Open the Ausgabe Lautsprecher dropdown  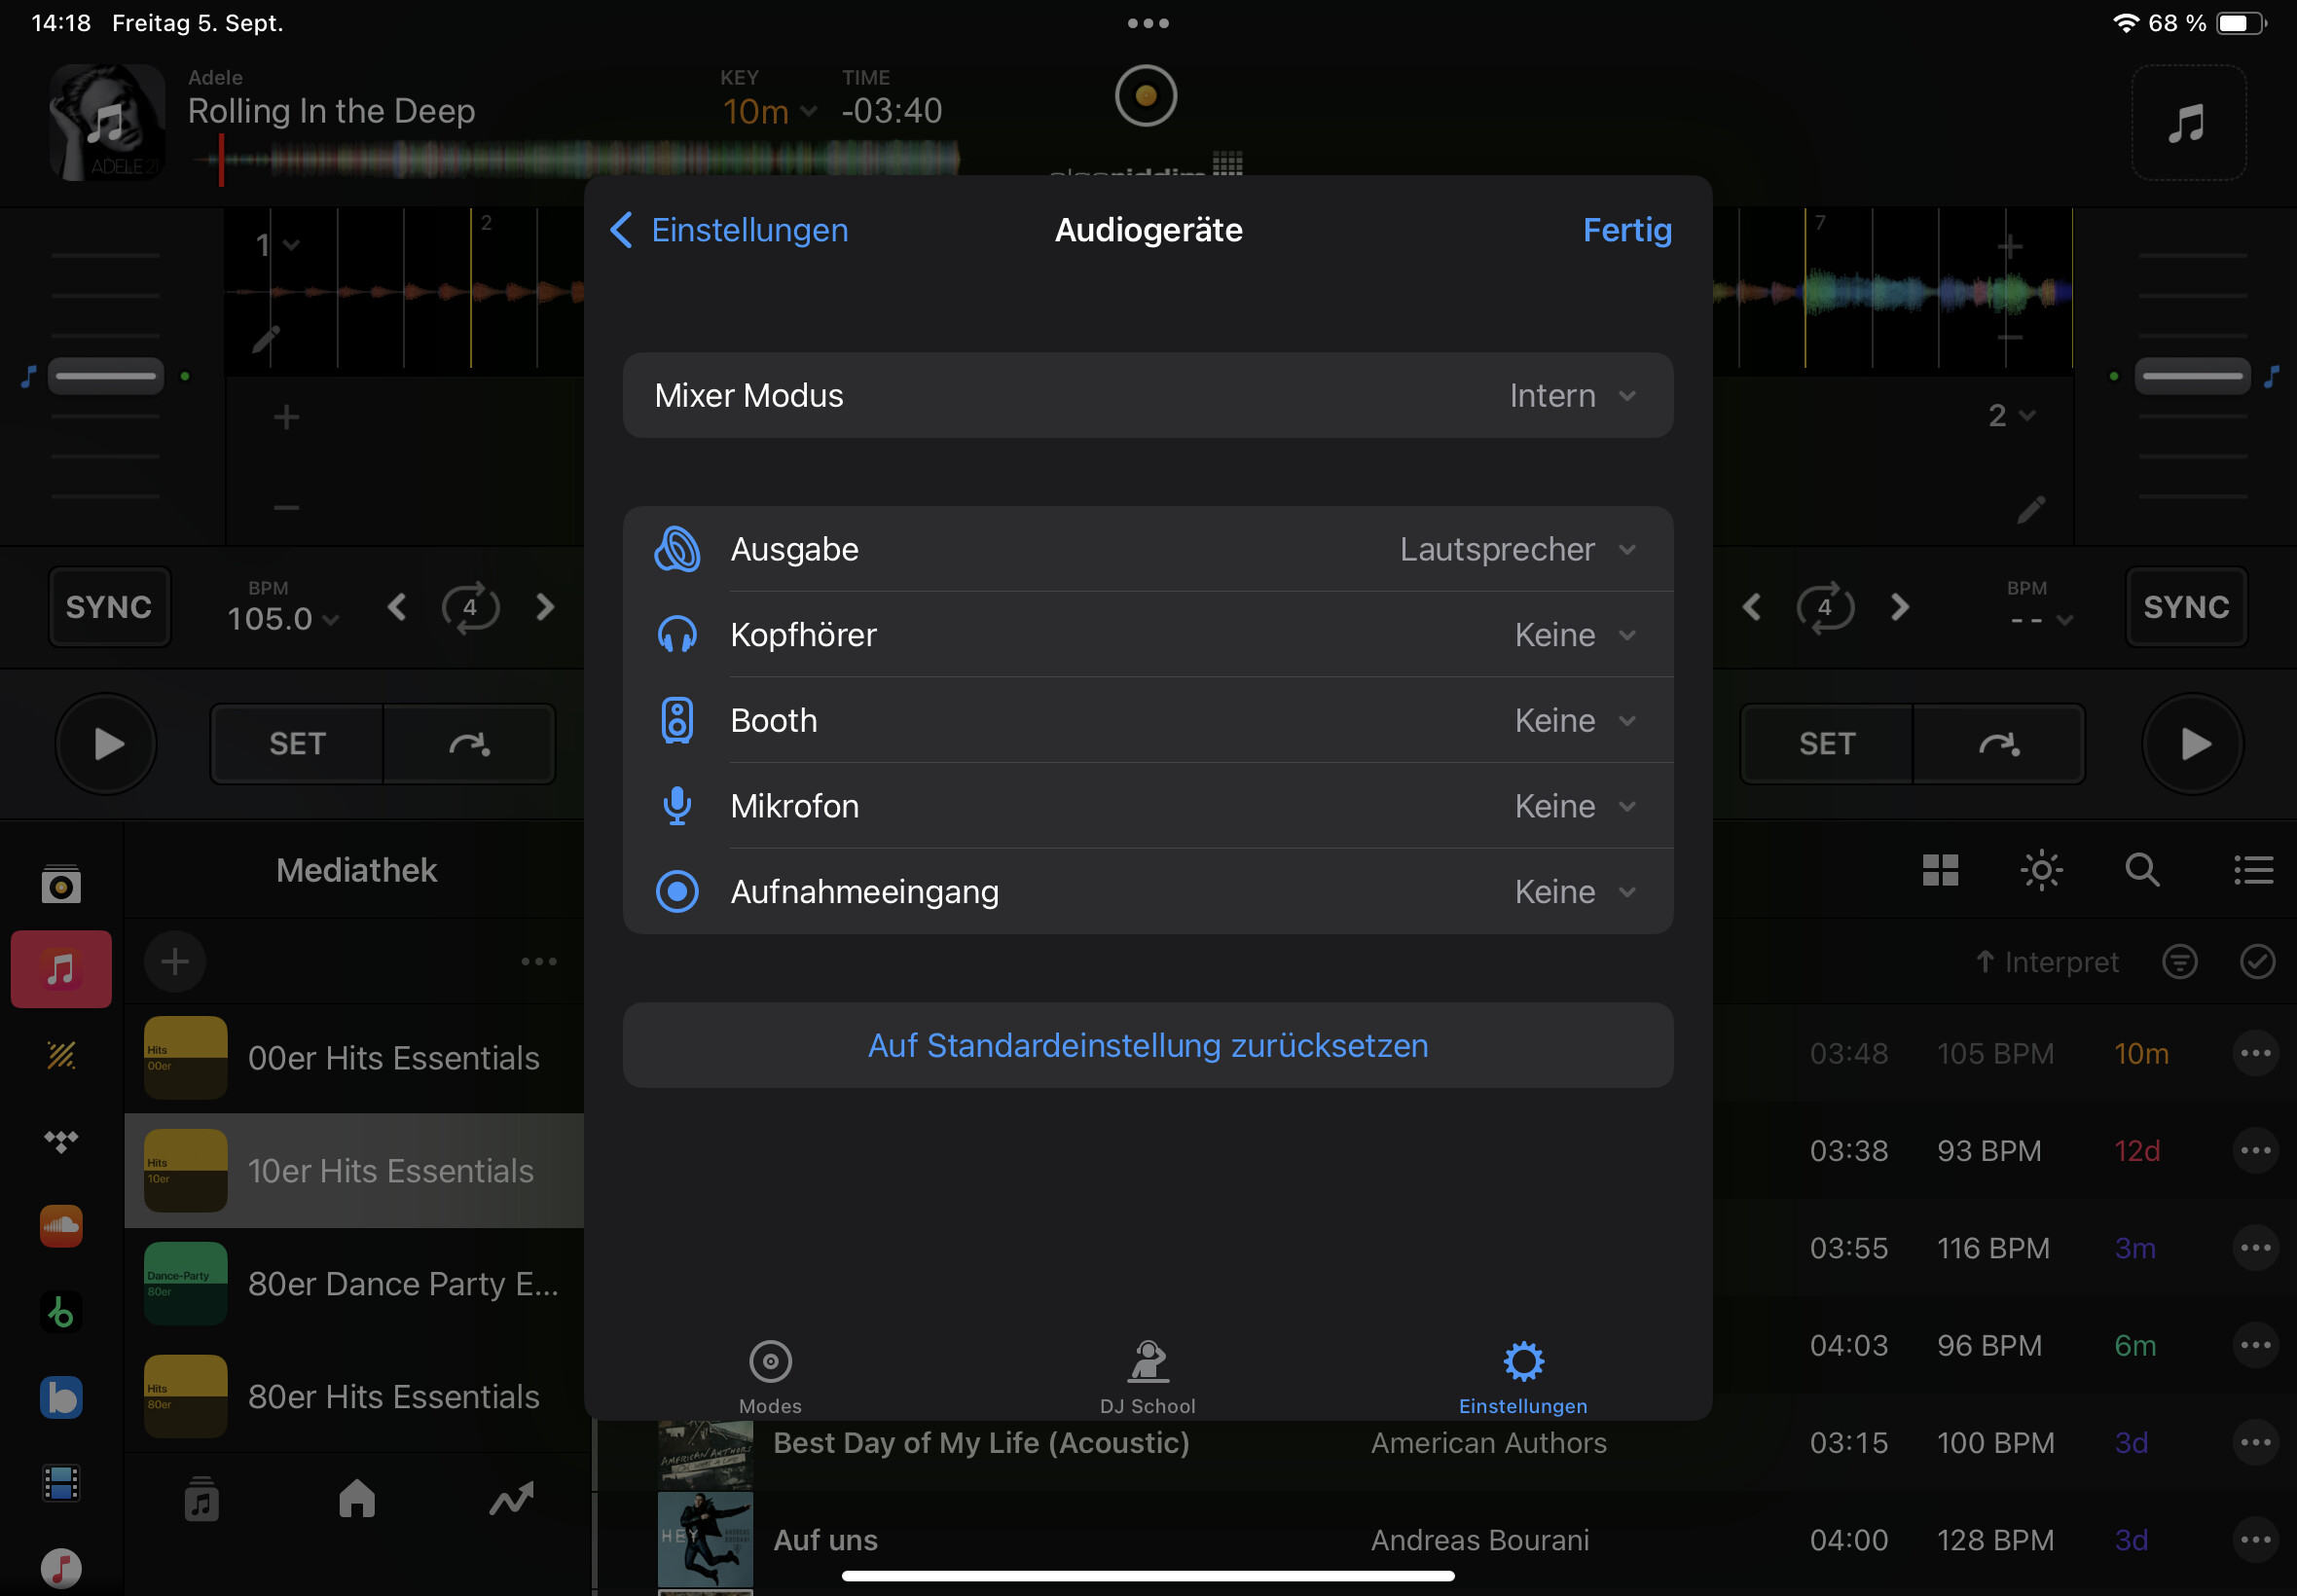click(1147, 549)
